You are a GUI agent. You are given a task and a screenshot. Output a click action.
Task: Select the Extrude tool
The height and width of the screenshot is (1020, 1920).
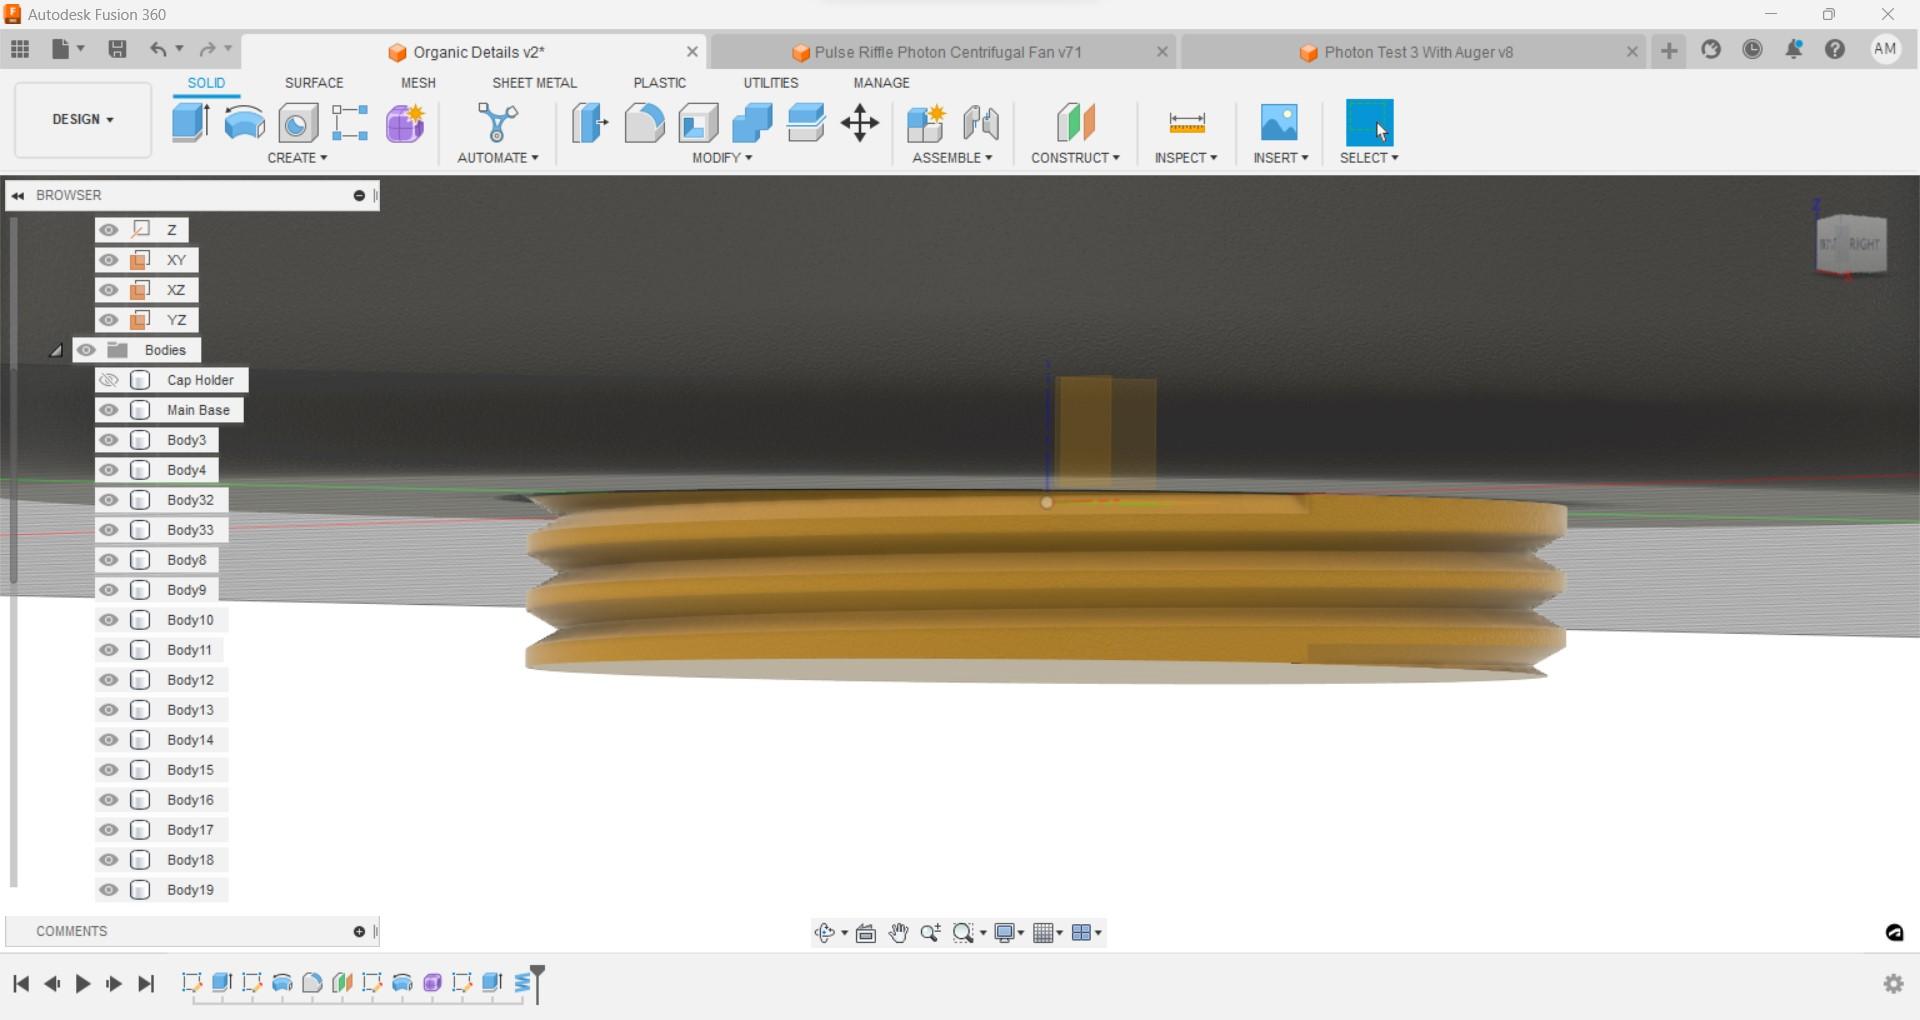190,123
